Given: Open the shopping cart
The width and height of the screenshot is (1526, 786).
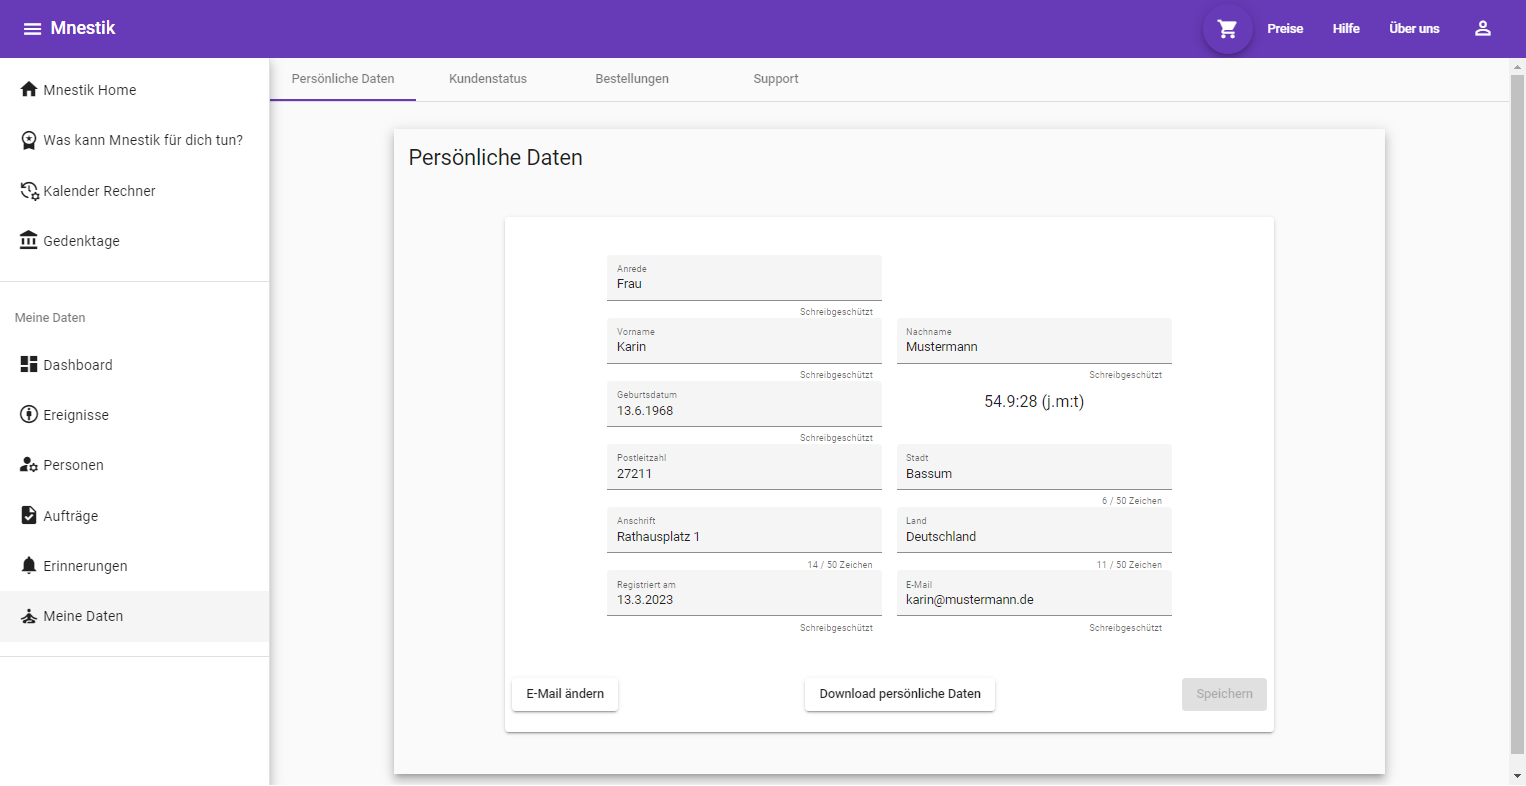Looking at the screenshot, I should 1227,29.
